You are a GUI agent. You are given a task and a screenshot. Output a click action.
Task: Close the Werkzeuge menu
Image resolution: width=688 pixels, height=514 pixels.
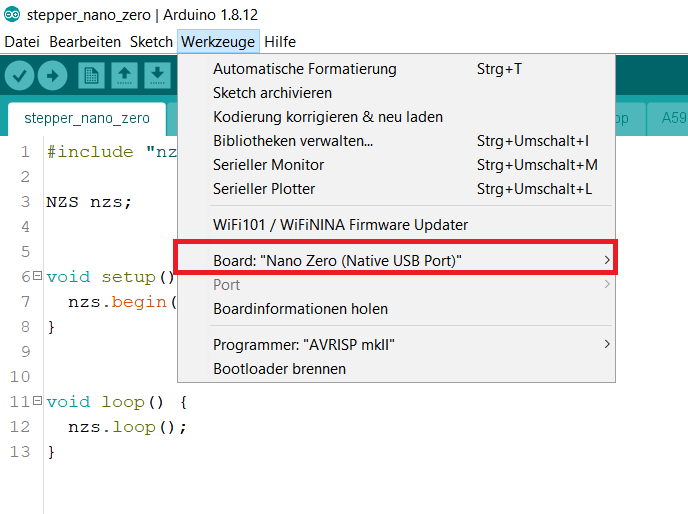(x=218, y=42)
